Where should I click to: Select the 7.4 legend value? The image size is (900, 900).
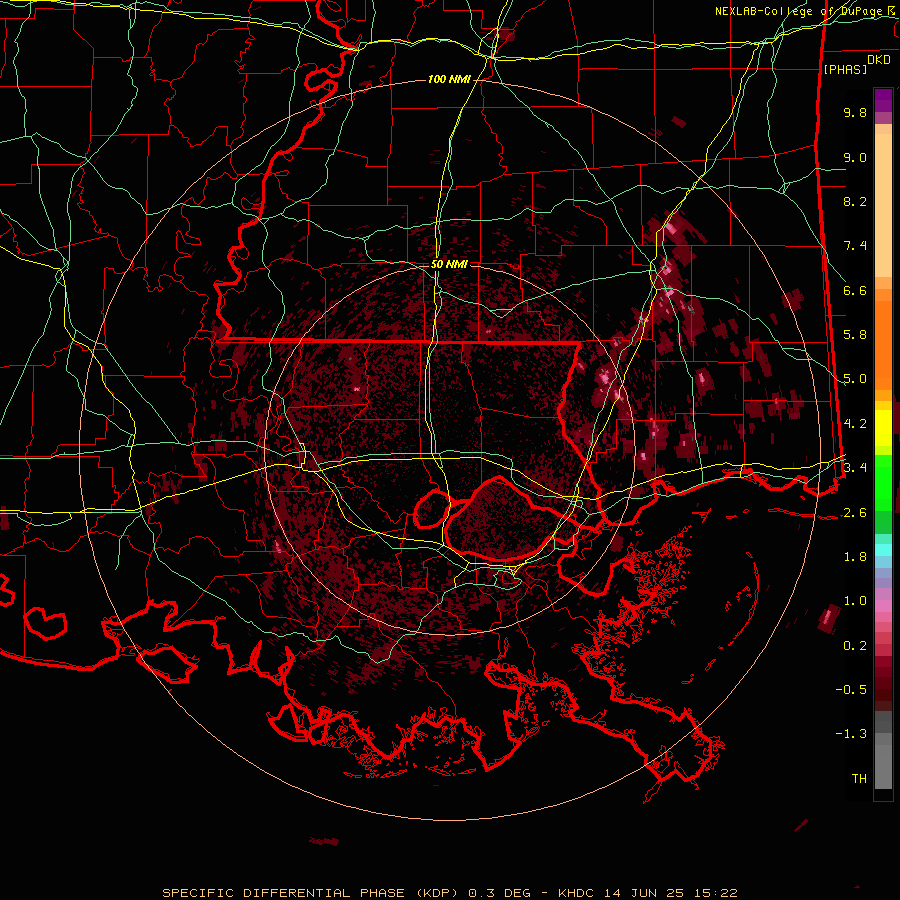click(x=855, y=246)
